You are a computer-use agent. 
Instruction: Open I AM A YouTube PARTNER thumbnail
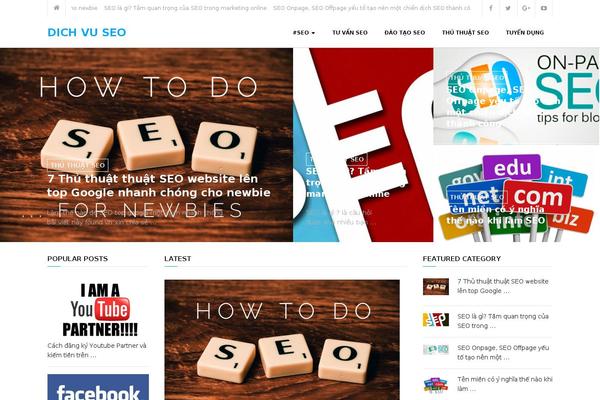point(99,310)
